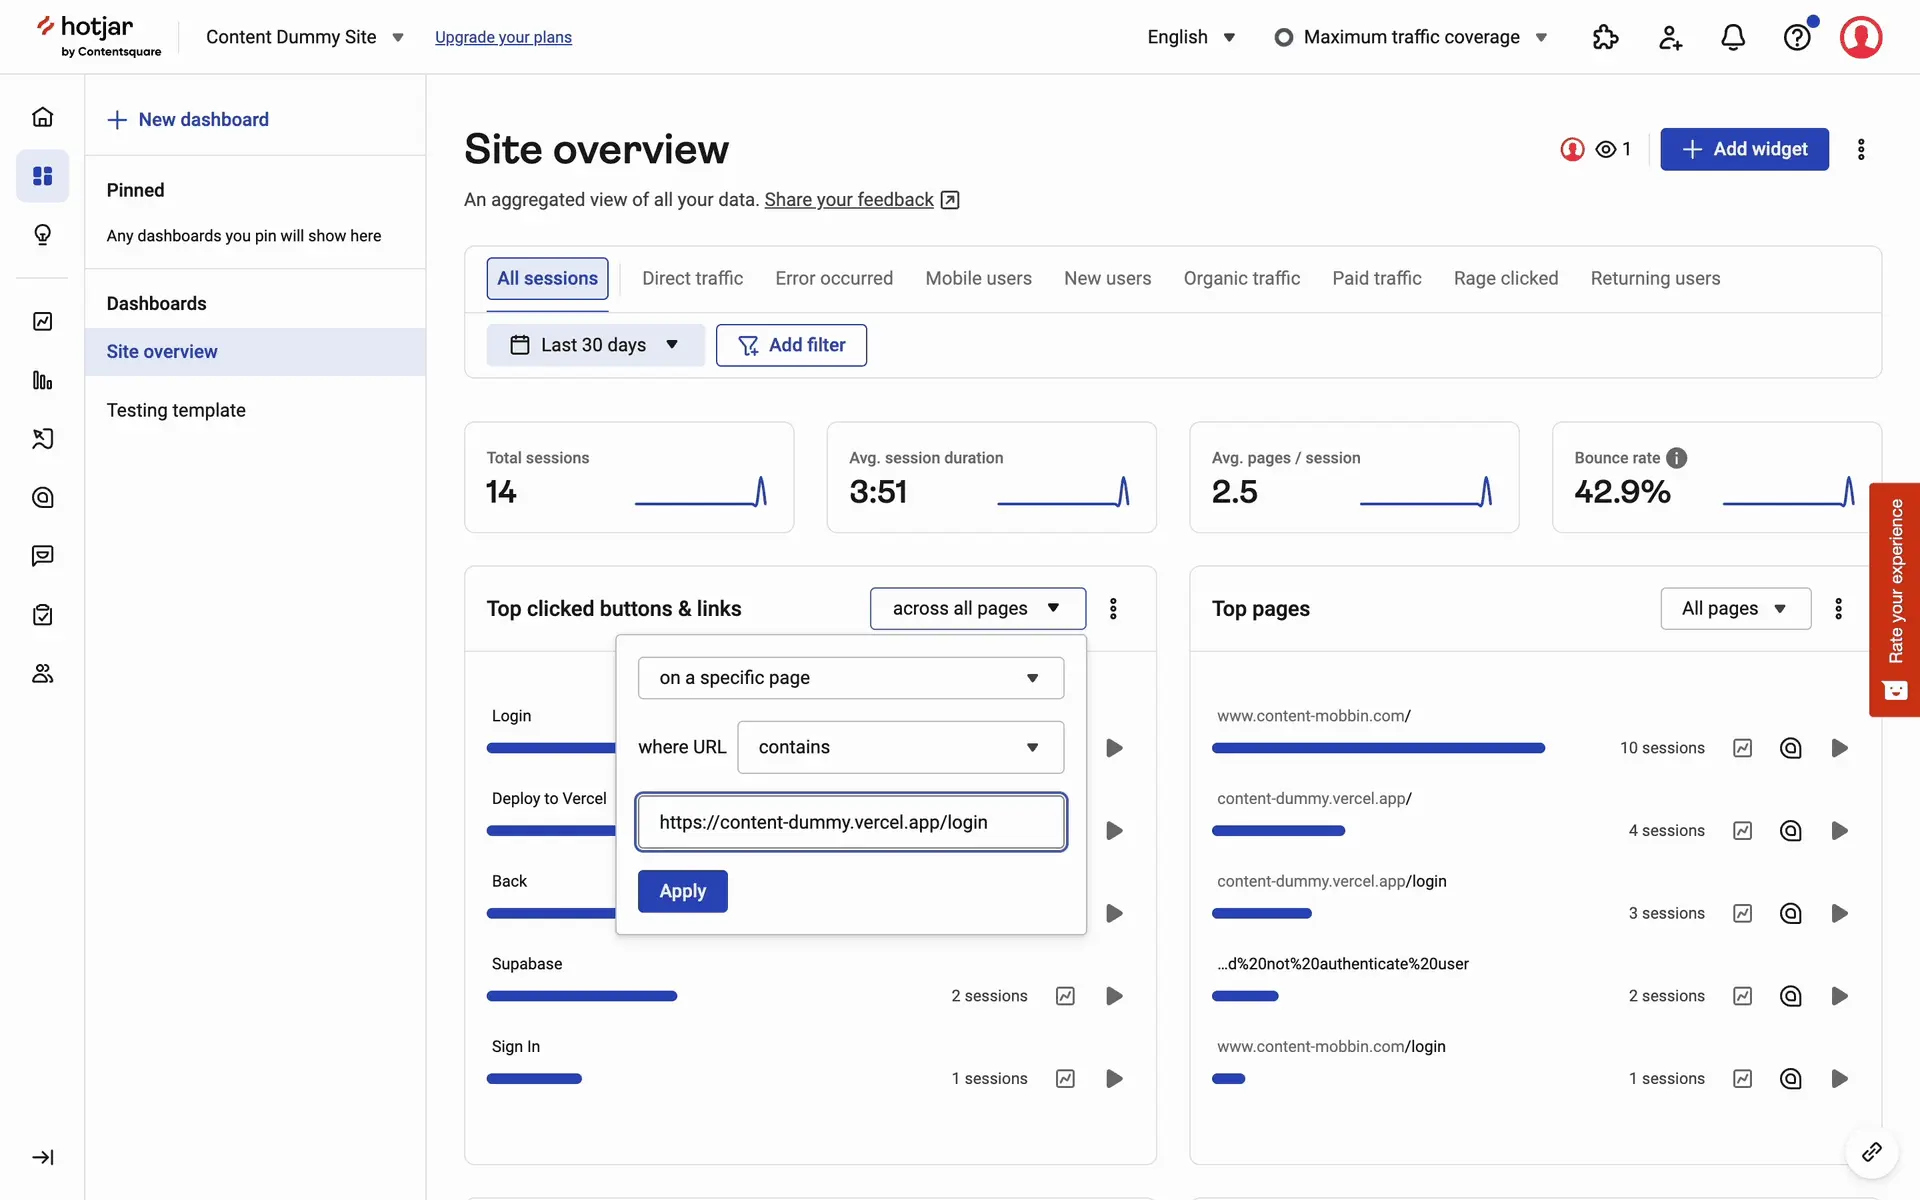Click the viewers eye icon

click(x=1606, y=149)
